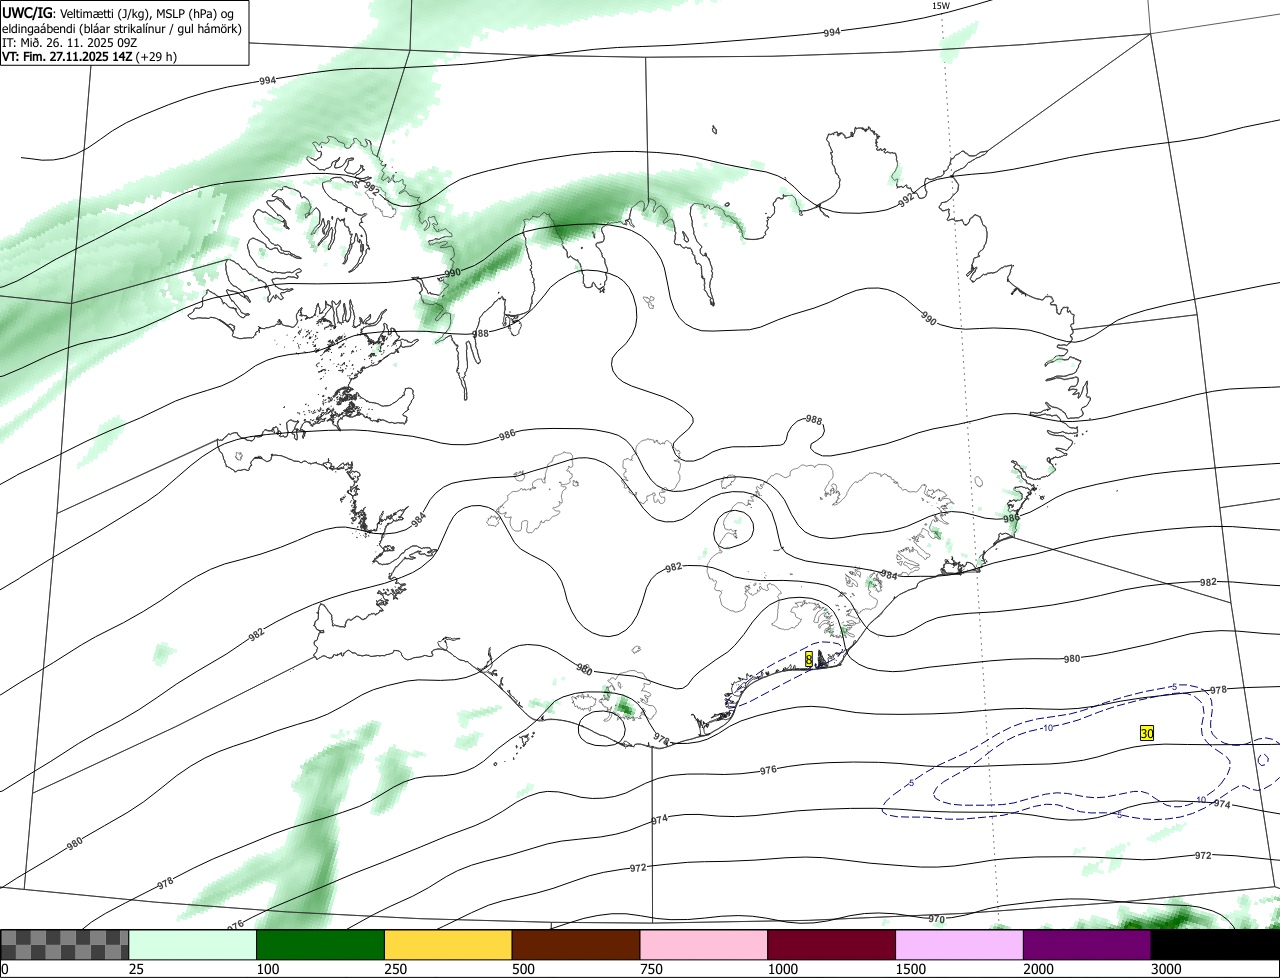Image resolution: width=1280 pixels, height=978 pixels.
Task: Click the legend value "1500"
Action: tap(910, 969)
